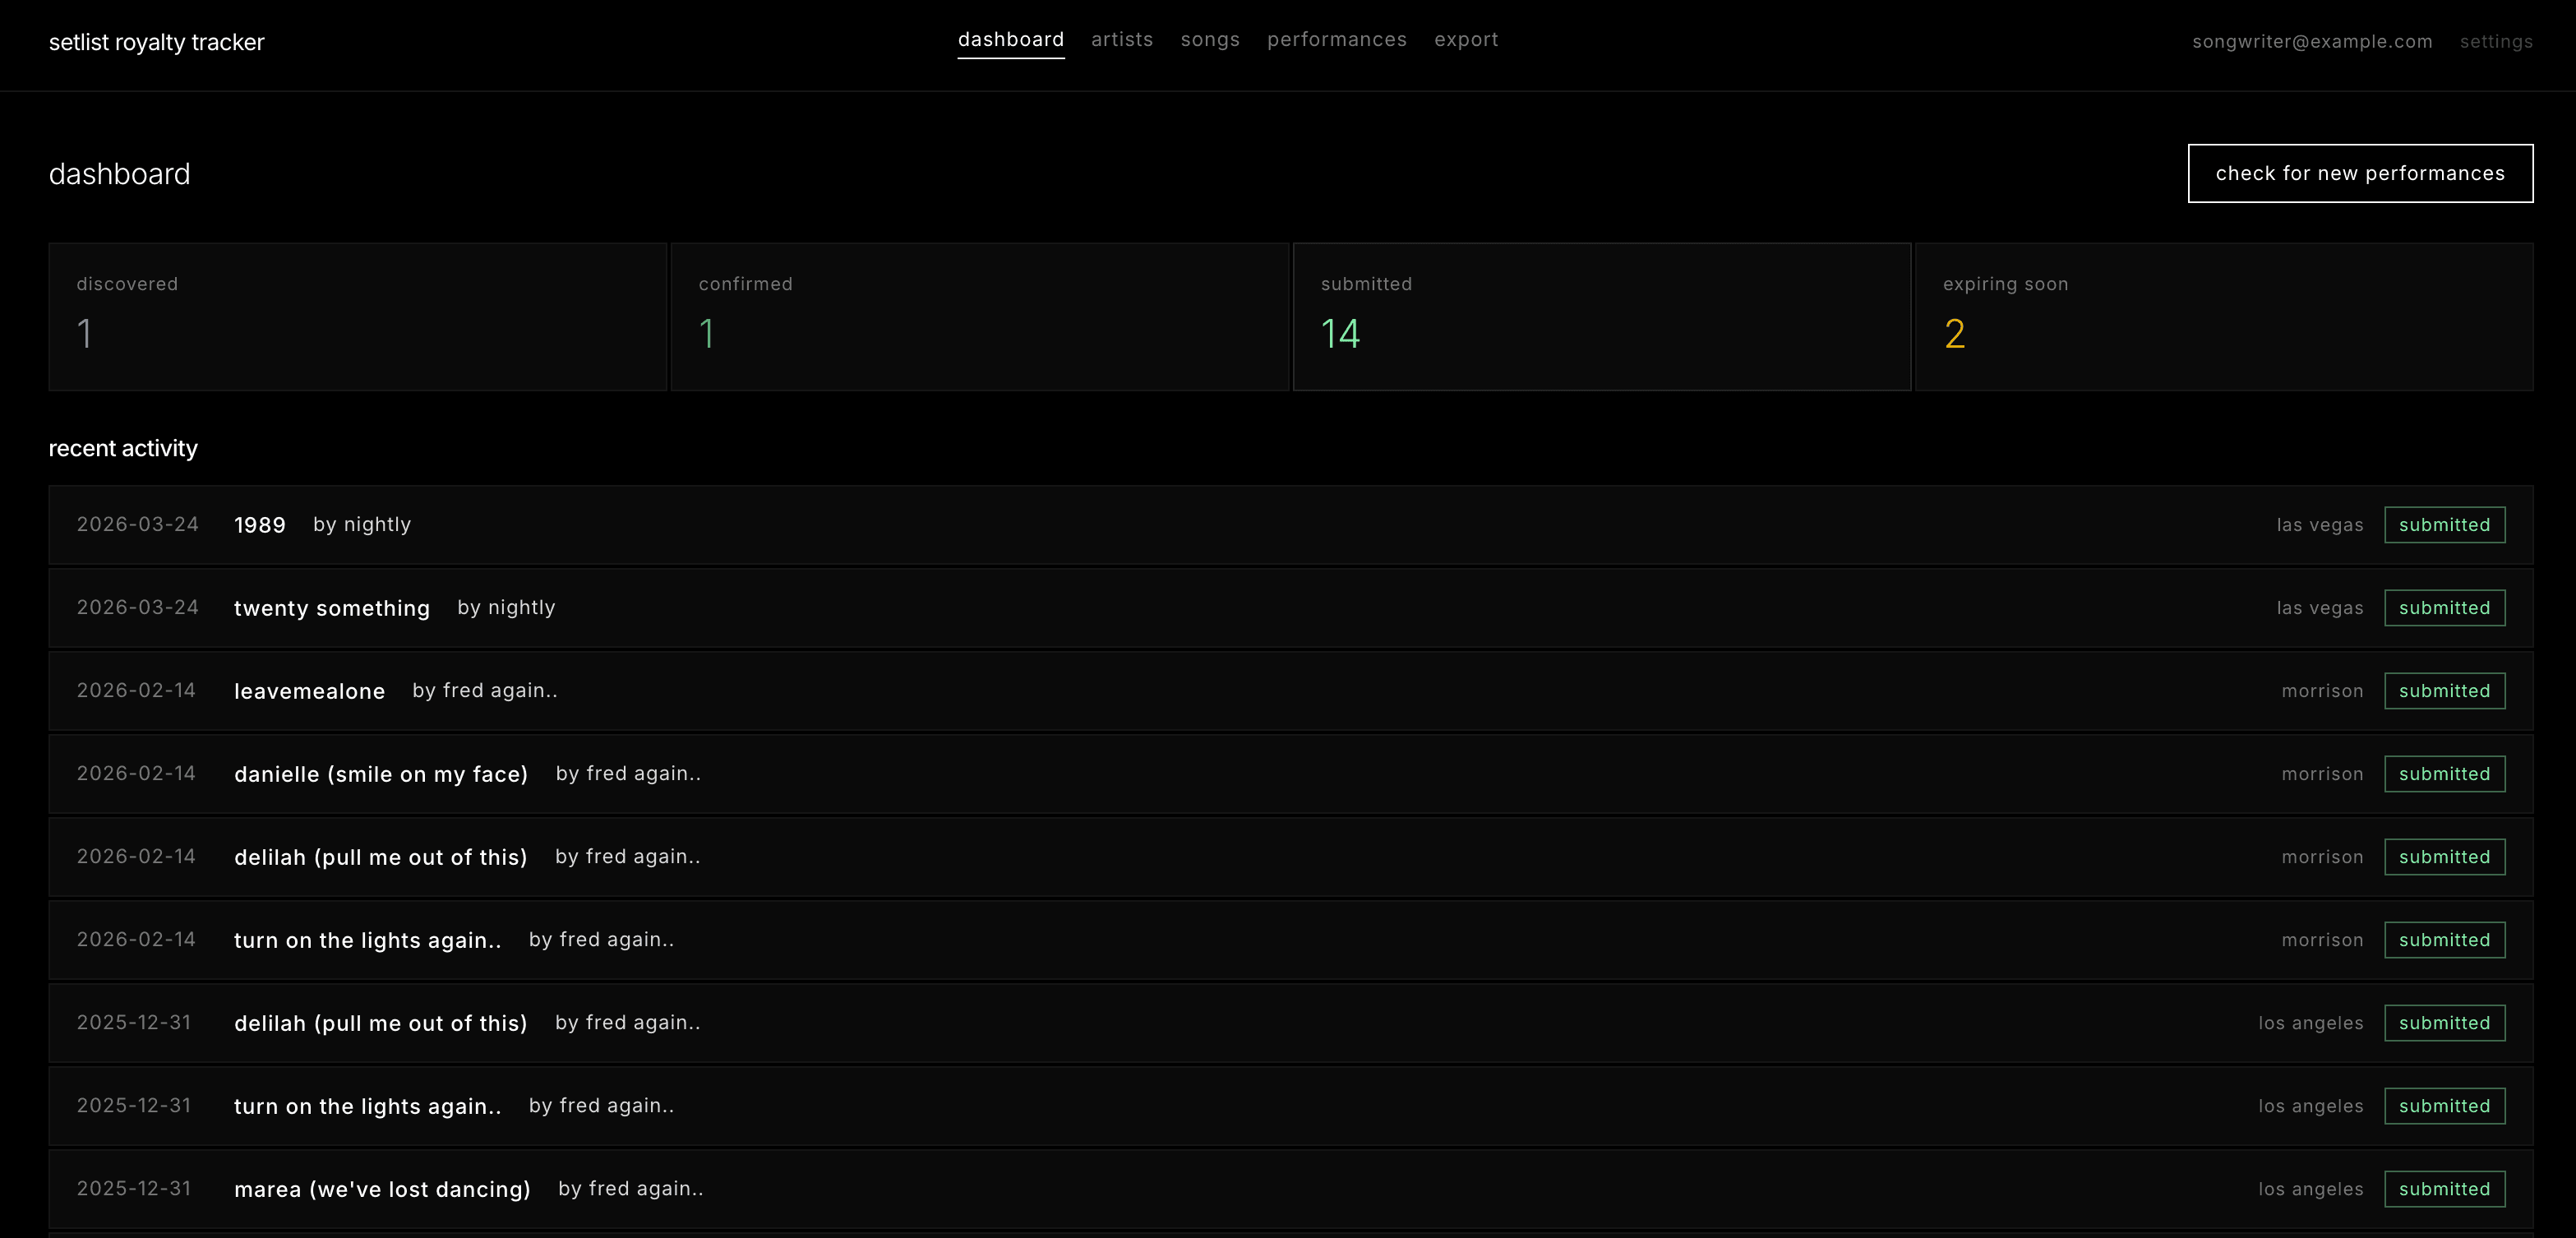2576x1238 pixels.
Task: Open settings
Action: (2496, 42)
